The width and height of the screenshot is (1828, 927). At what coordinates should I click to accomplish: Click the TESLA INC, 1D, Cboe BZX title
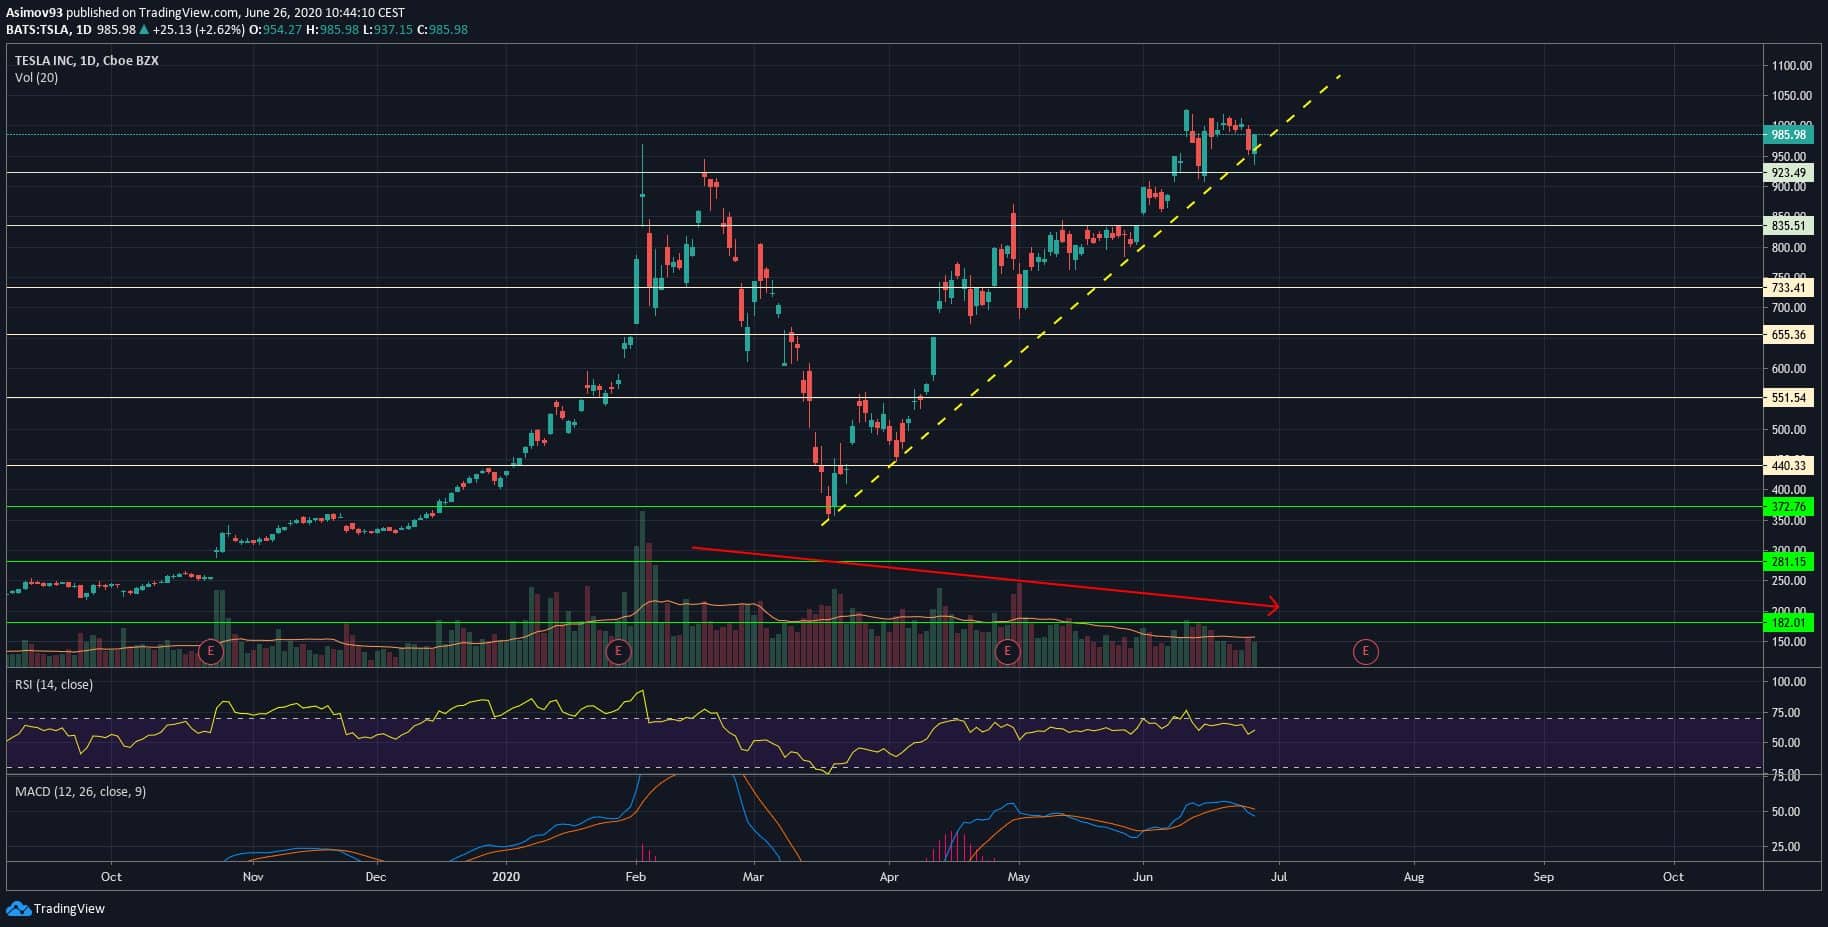coord(86,61)
